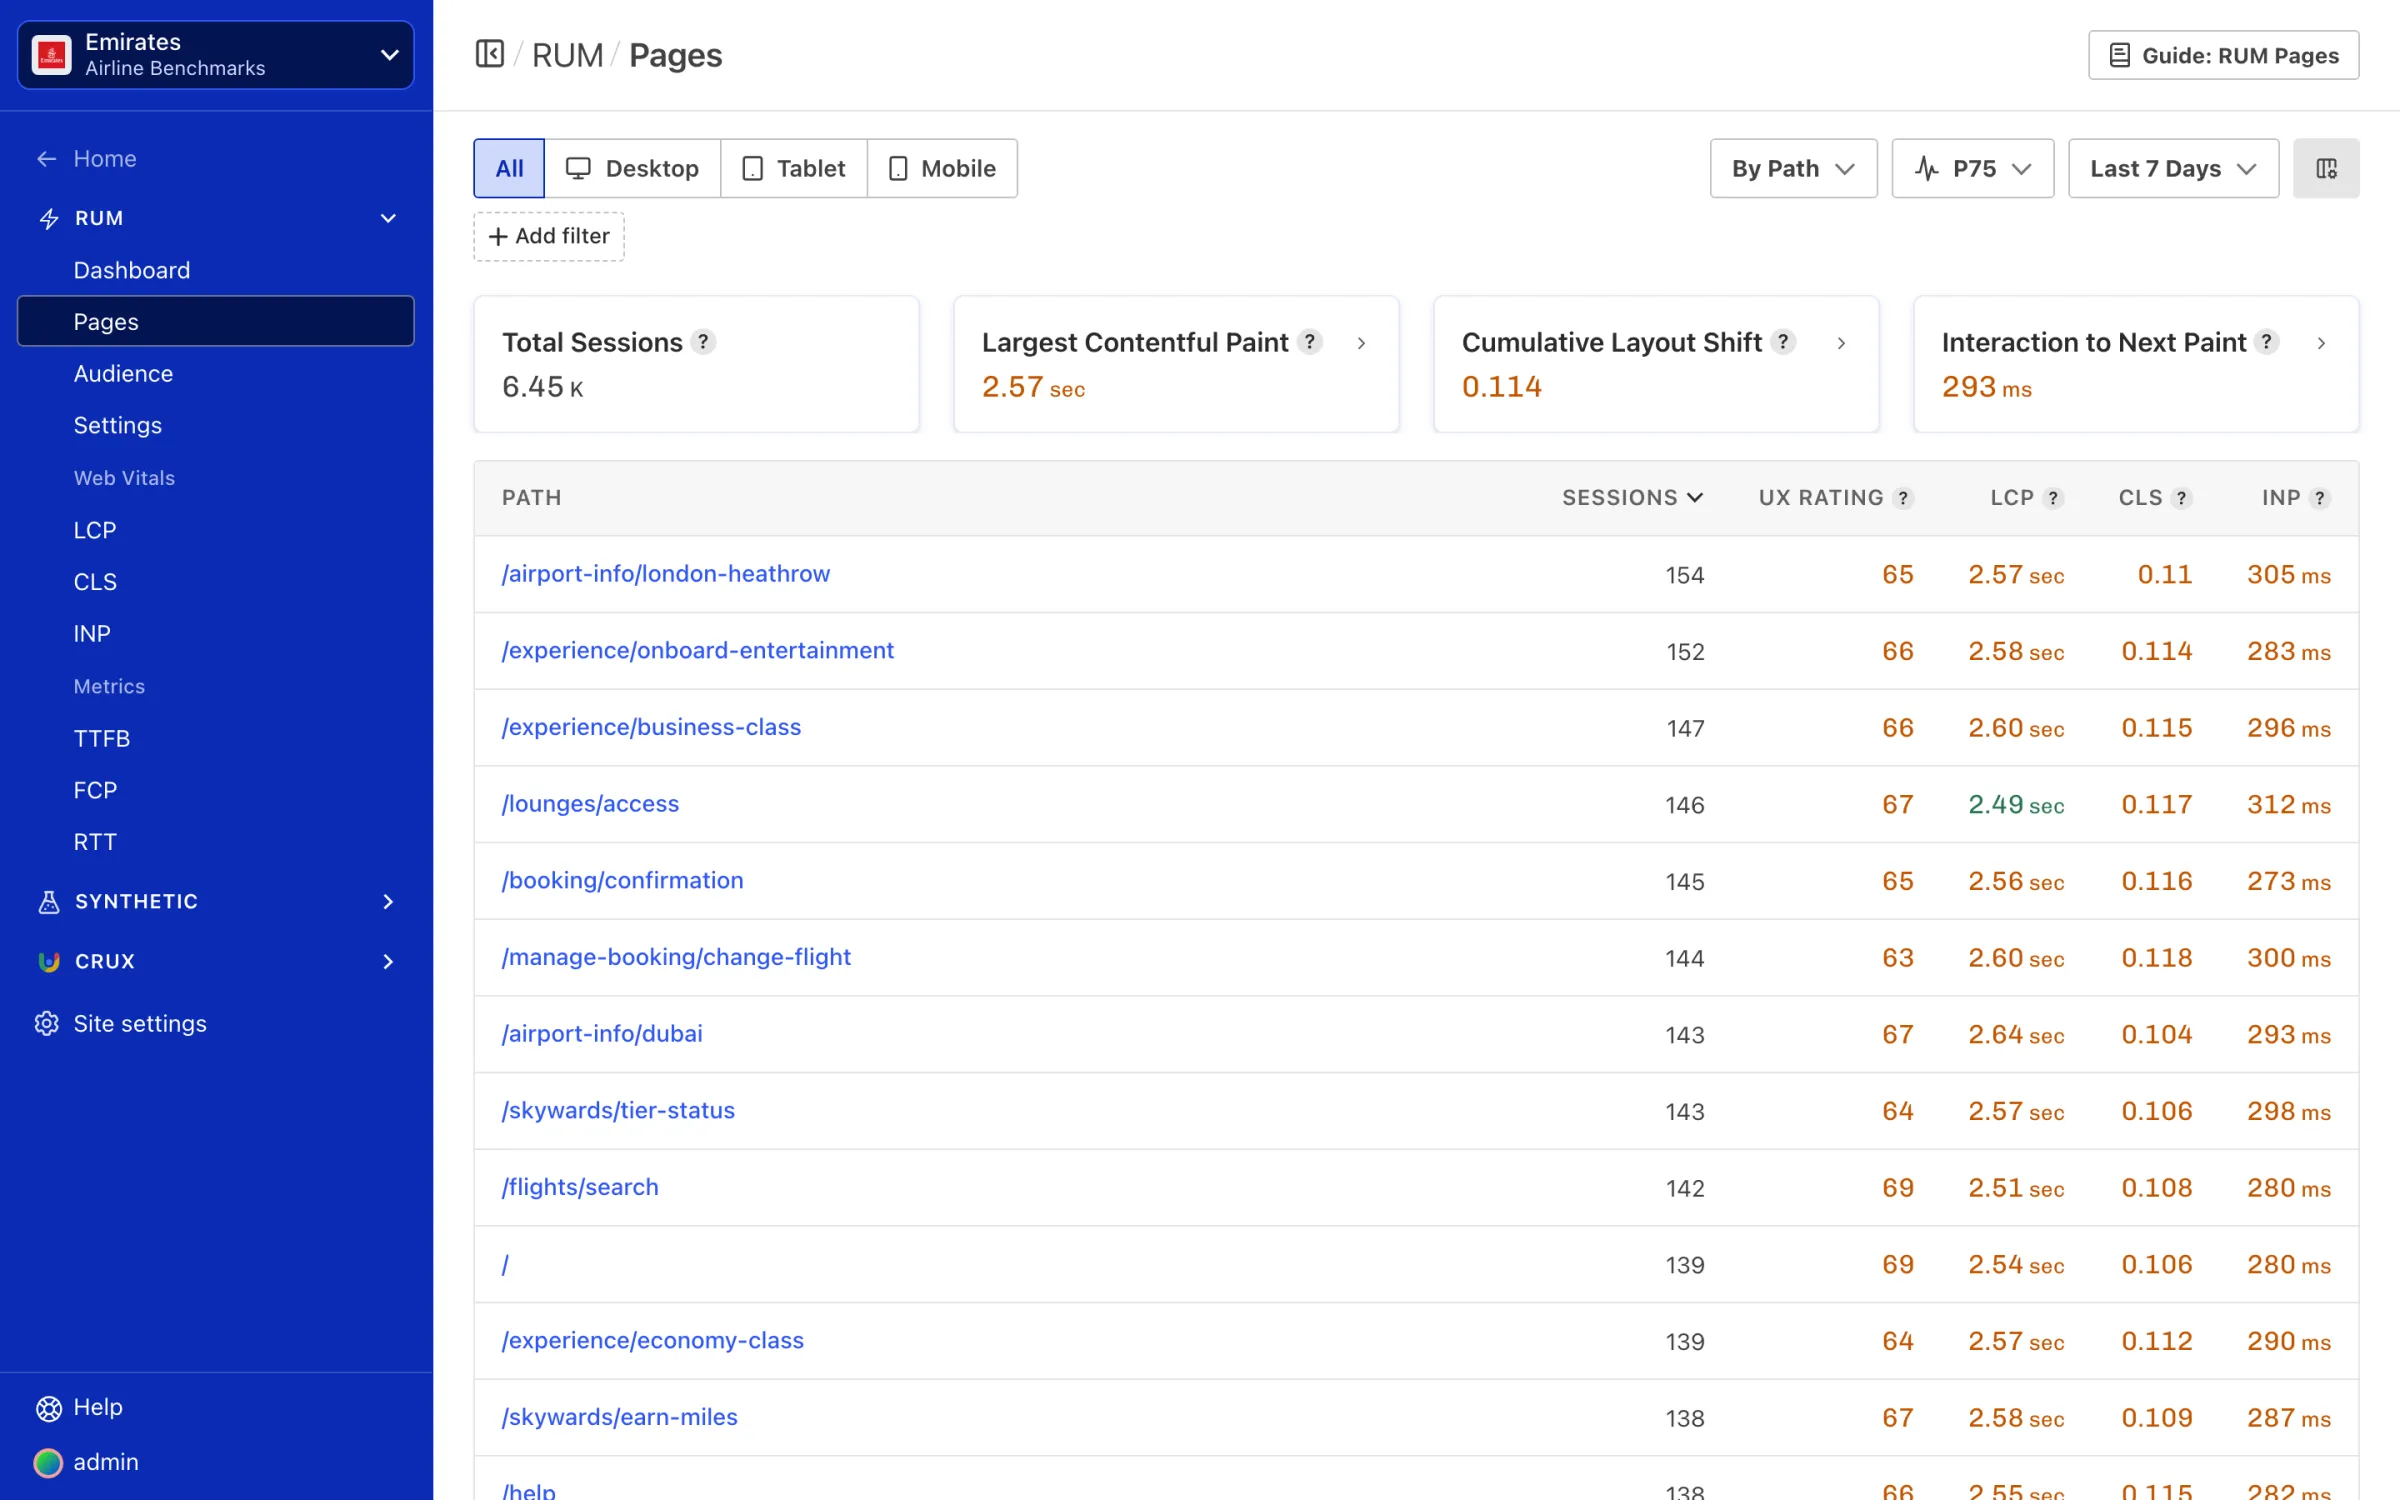The width and height of the screenshot is (2400, 1500).
Task: Click the Help lifebuoy icon
Action: [x=48, y=1408]
